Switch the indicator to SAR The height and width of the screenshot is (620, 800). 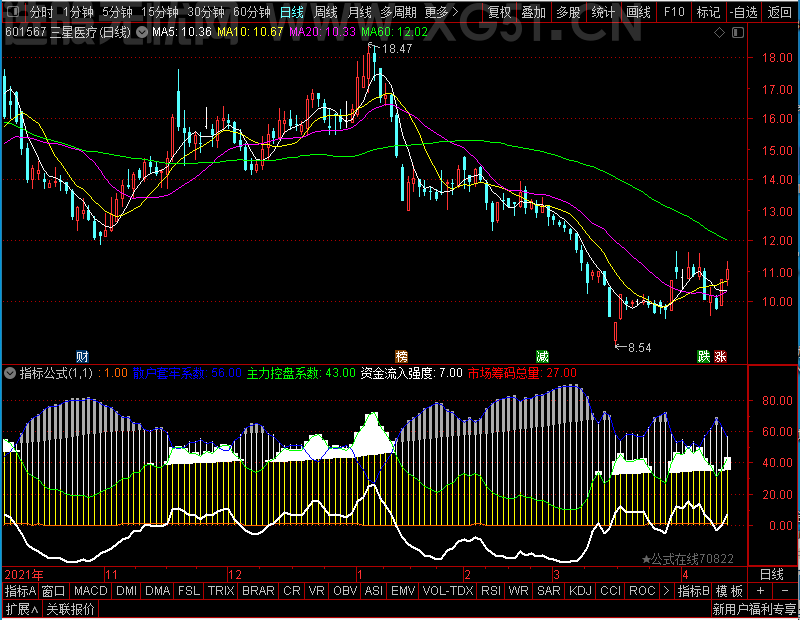coord(549,590)
